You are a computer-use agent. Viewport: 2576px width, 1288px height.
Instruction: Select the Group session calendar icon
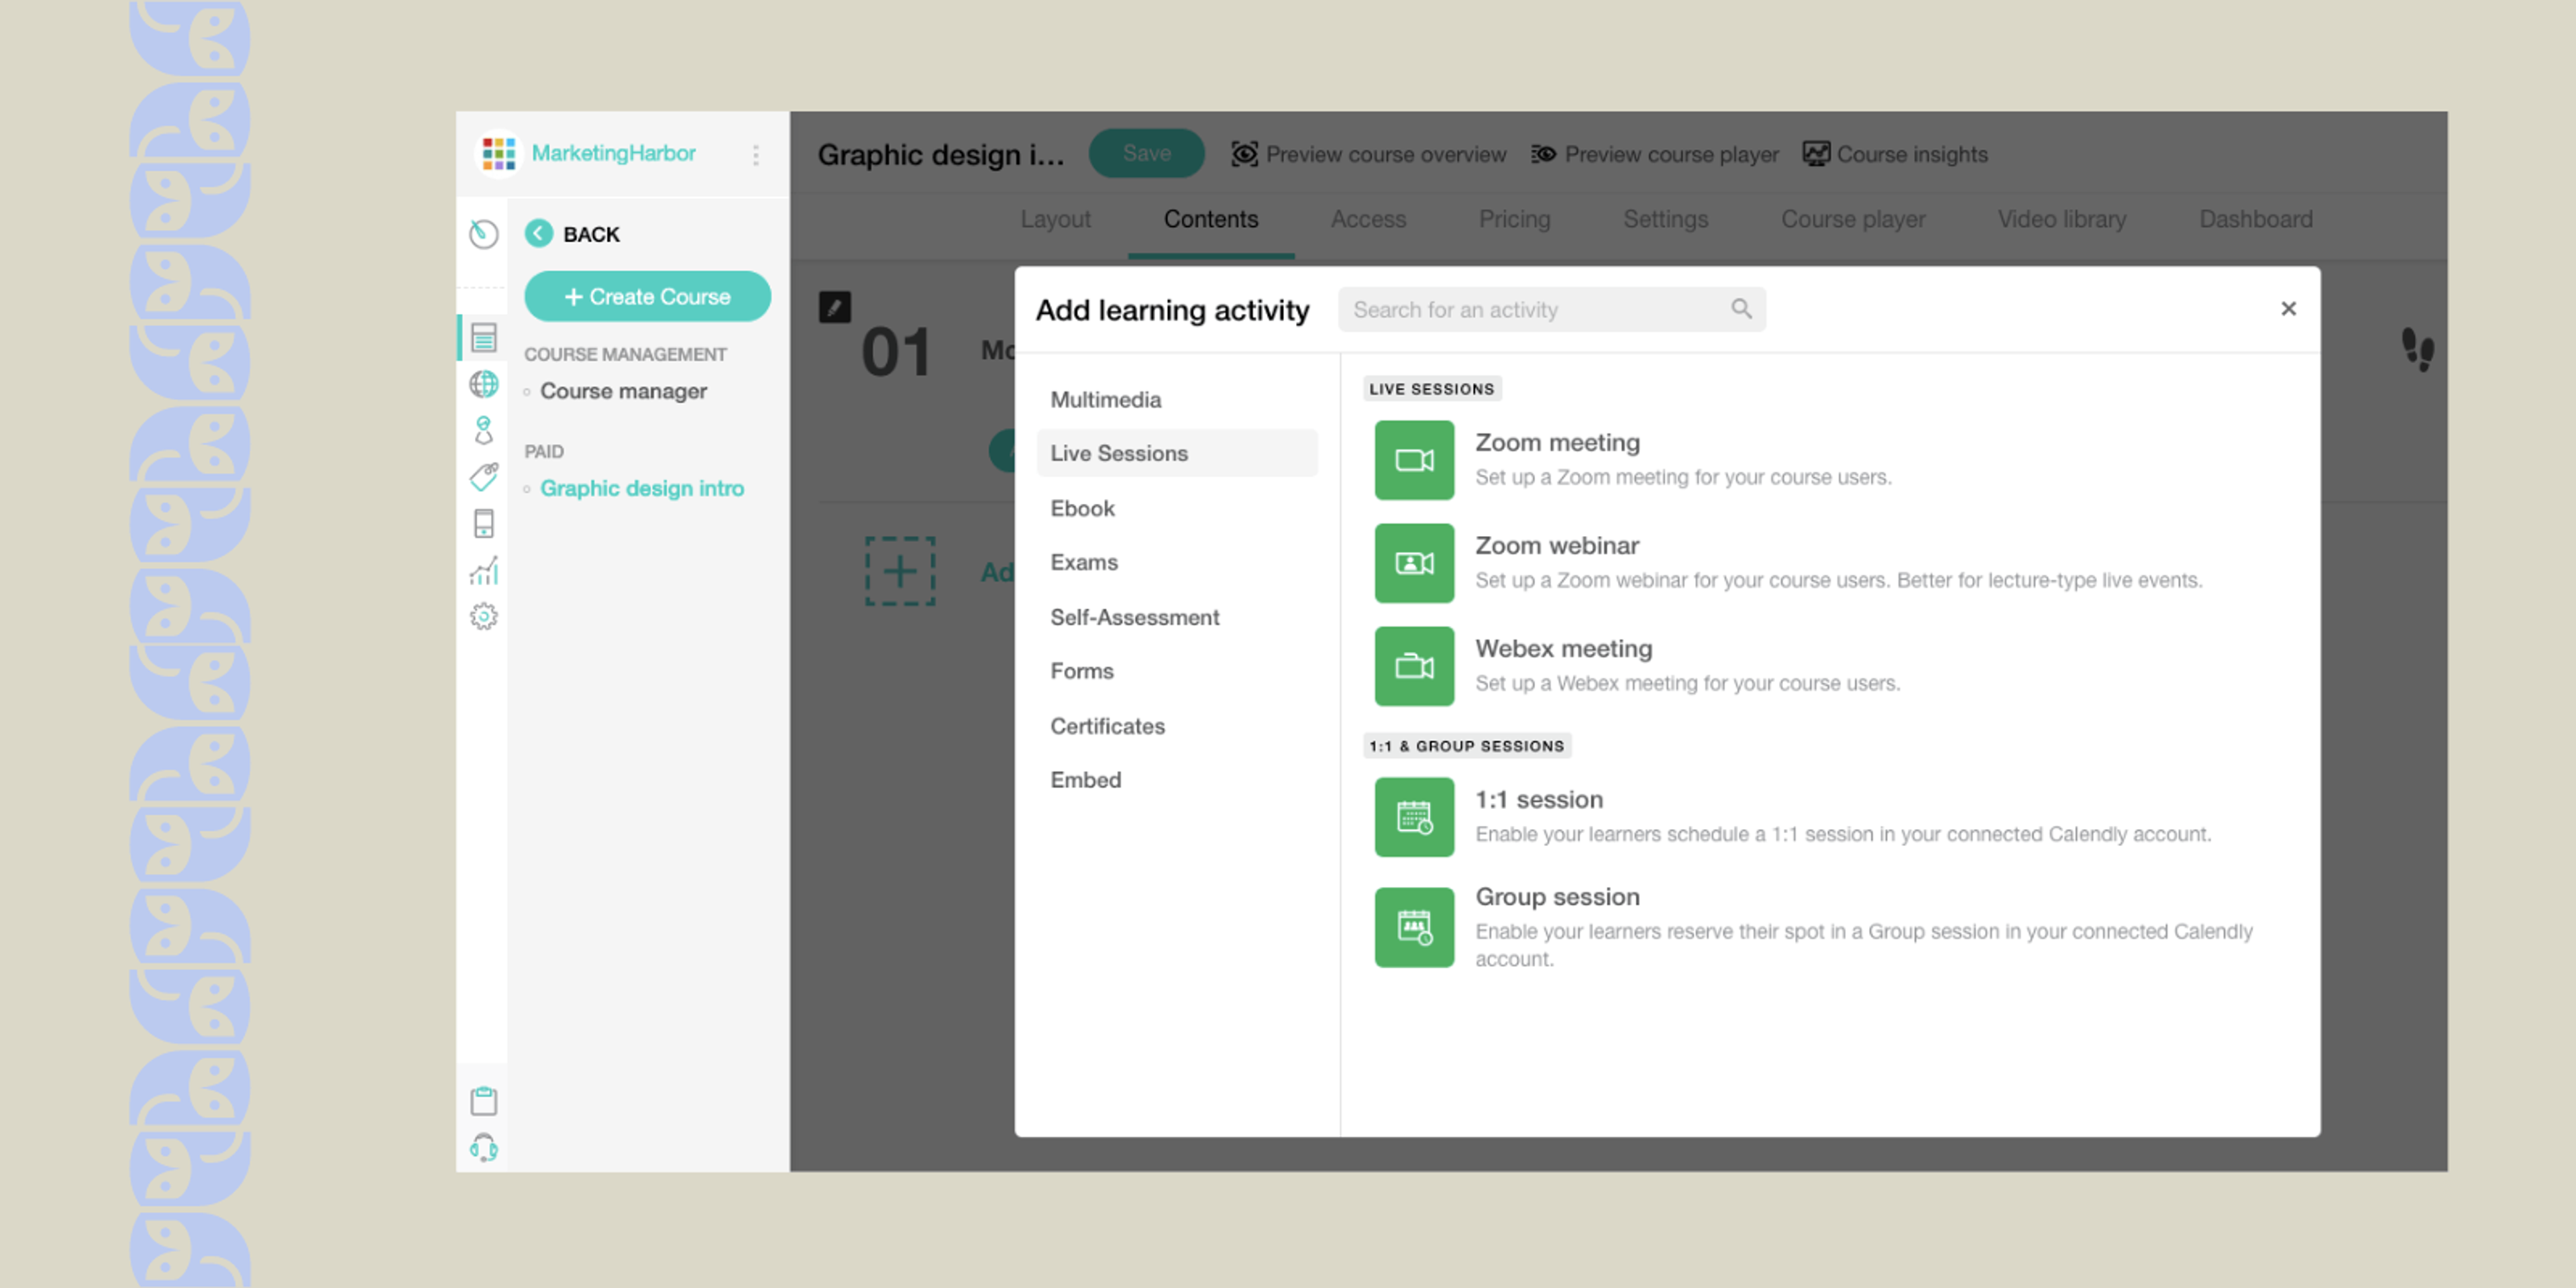coord(1414,927)
